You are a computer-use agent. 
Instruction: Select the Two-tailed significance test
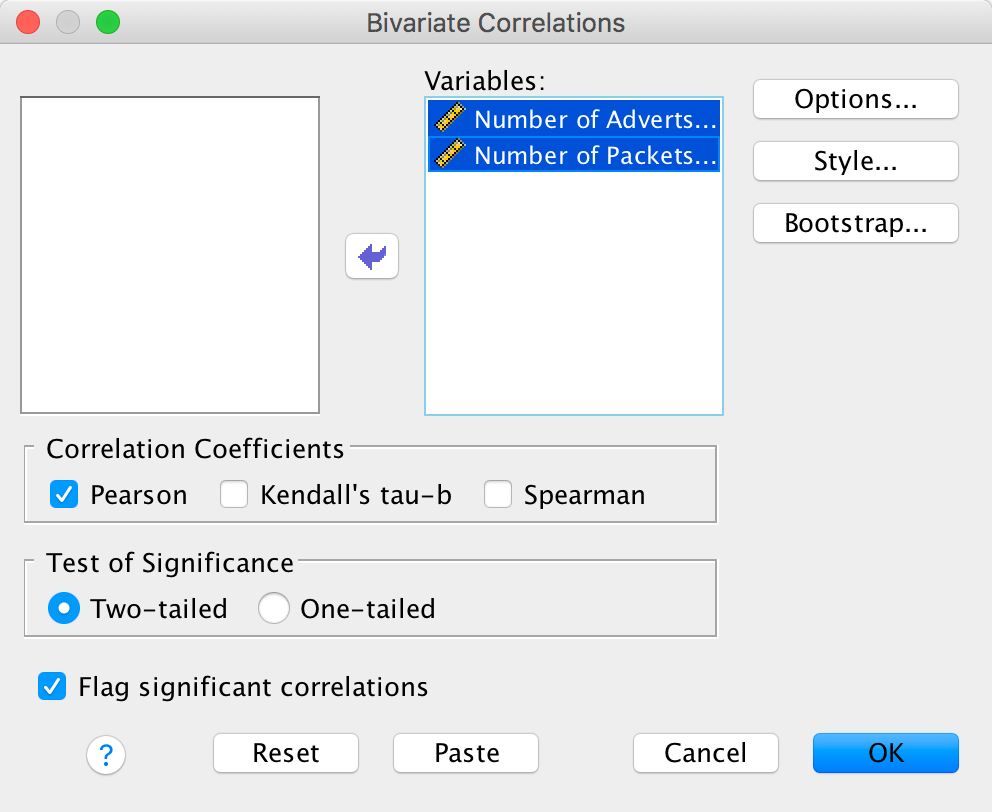[64, 608]
